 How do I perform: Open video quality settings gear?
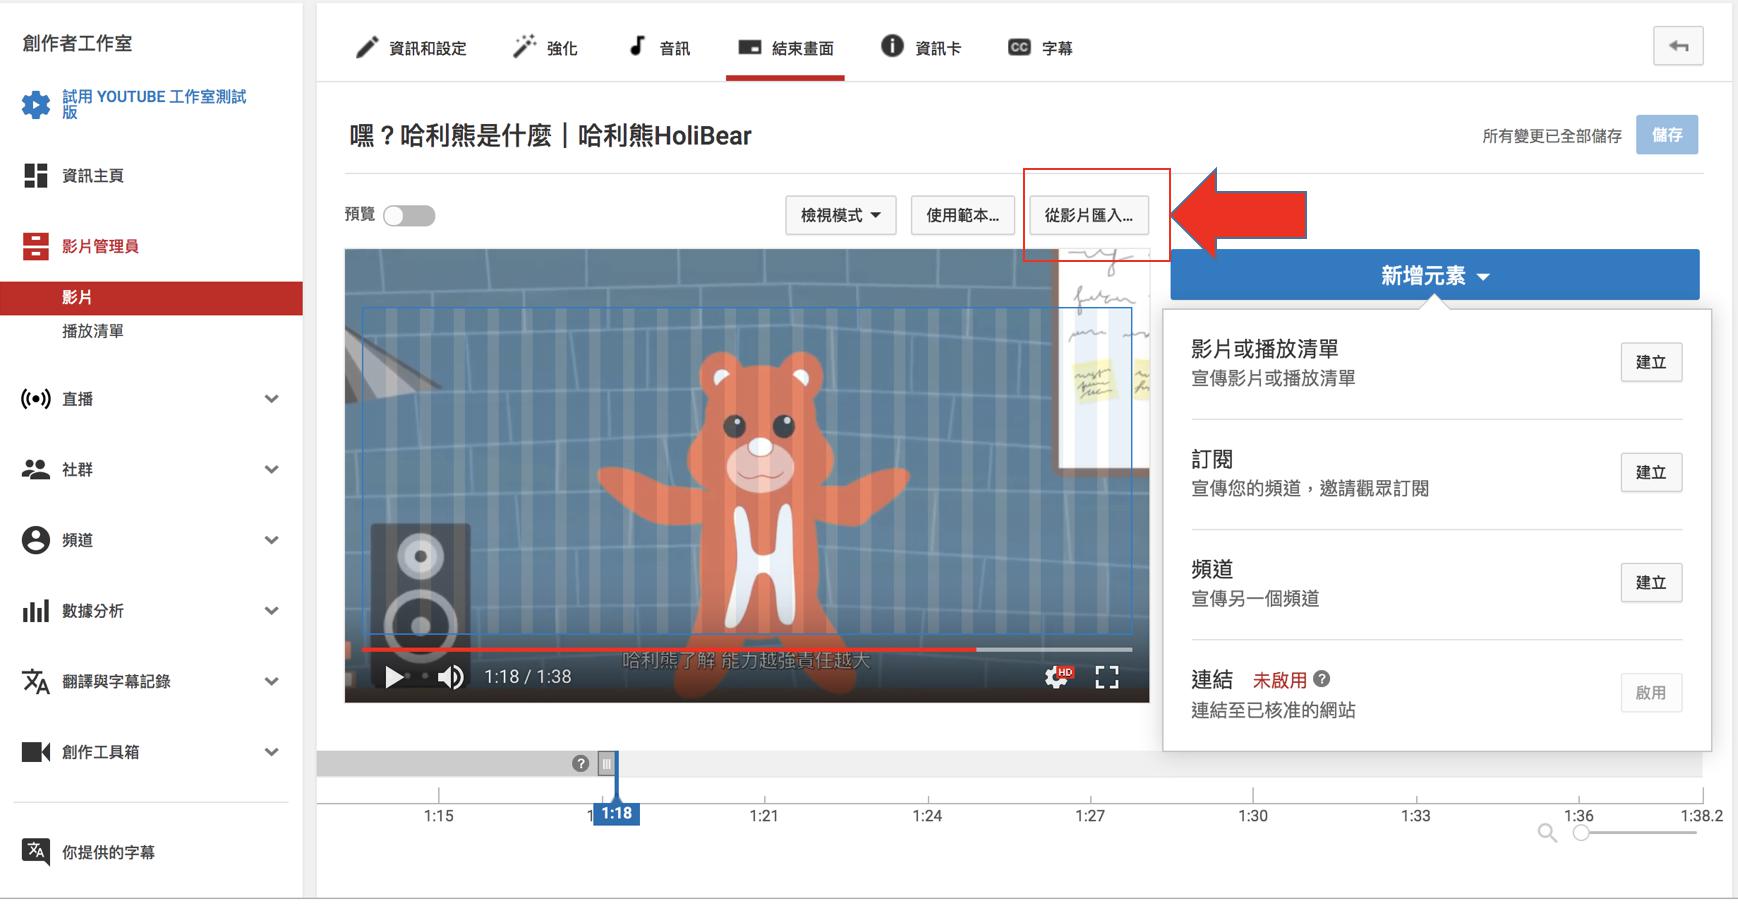coord(1057,677)
